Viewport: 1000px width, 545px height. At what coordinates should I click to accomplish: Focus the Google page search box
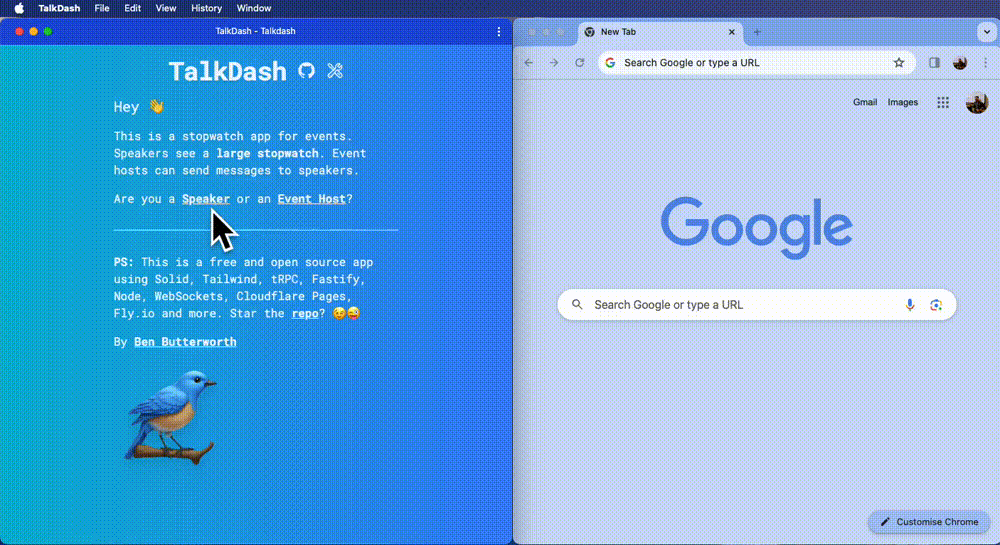(756, 305)
